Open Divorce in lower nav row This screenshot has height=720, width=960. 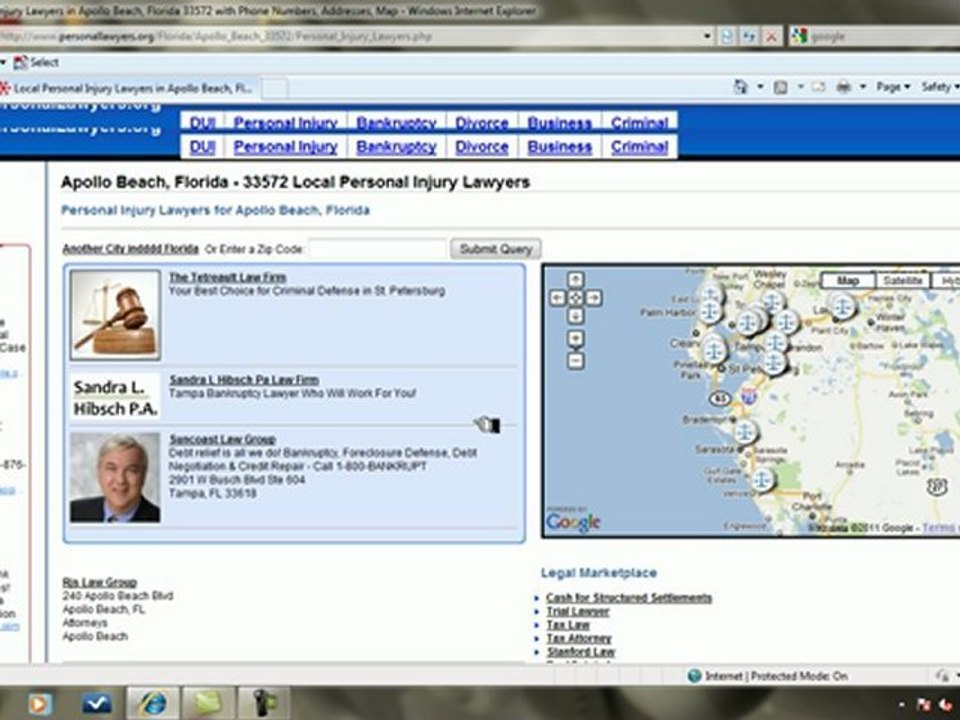pos(482,147)
